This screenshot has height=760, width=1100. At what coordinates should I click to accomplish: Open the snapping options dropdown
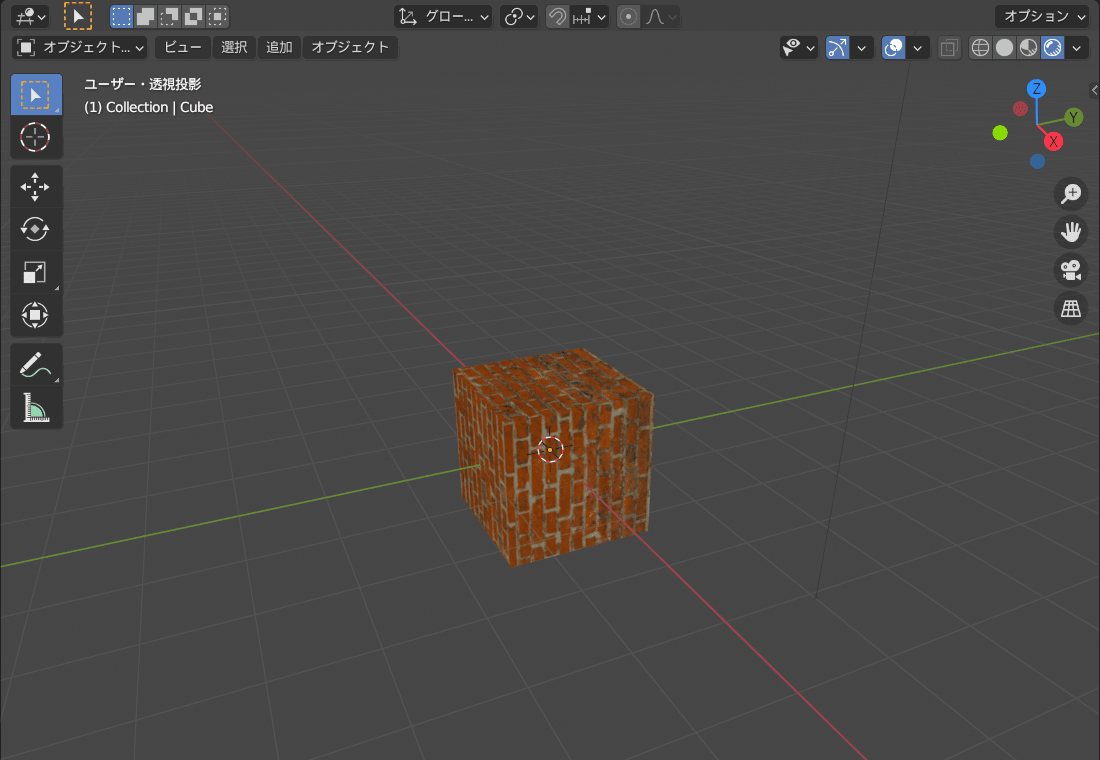coord(589,16)
